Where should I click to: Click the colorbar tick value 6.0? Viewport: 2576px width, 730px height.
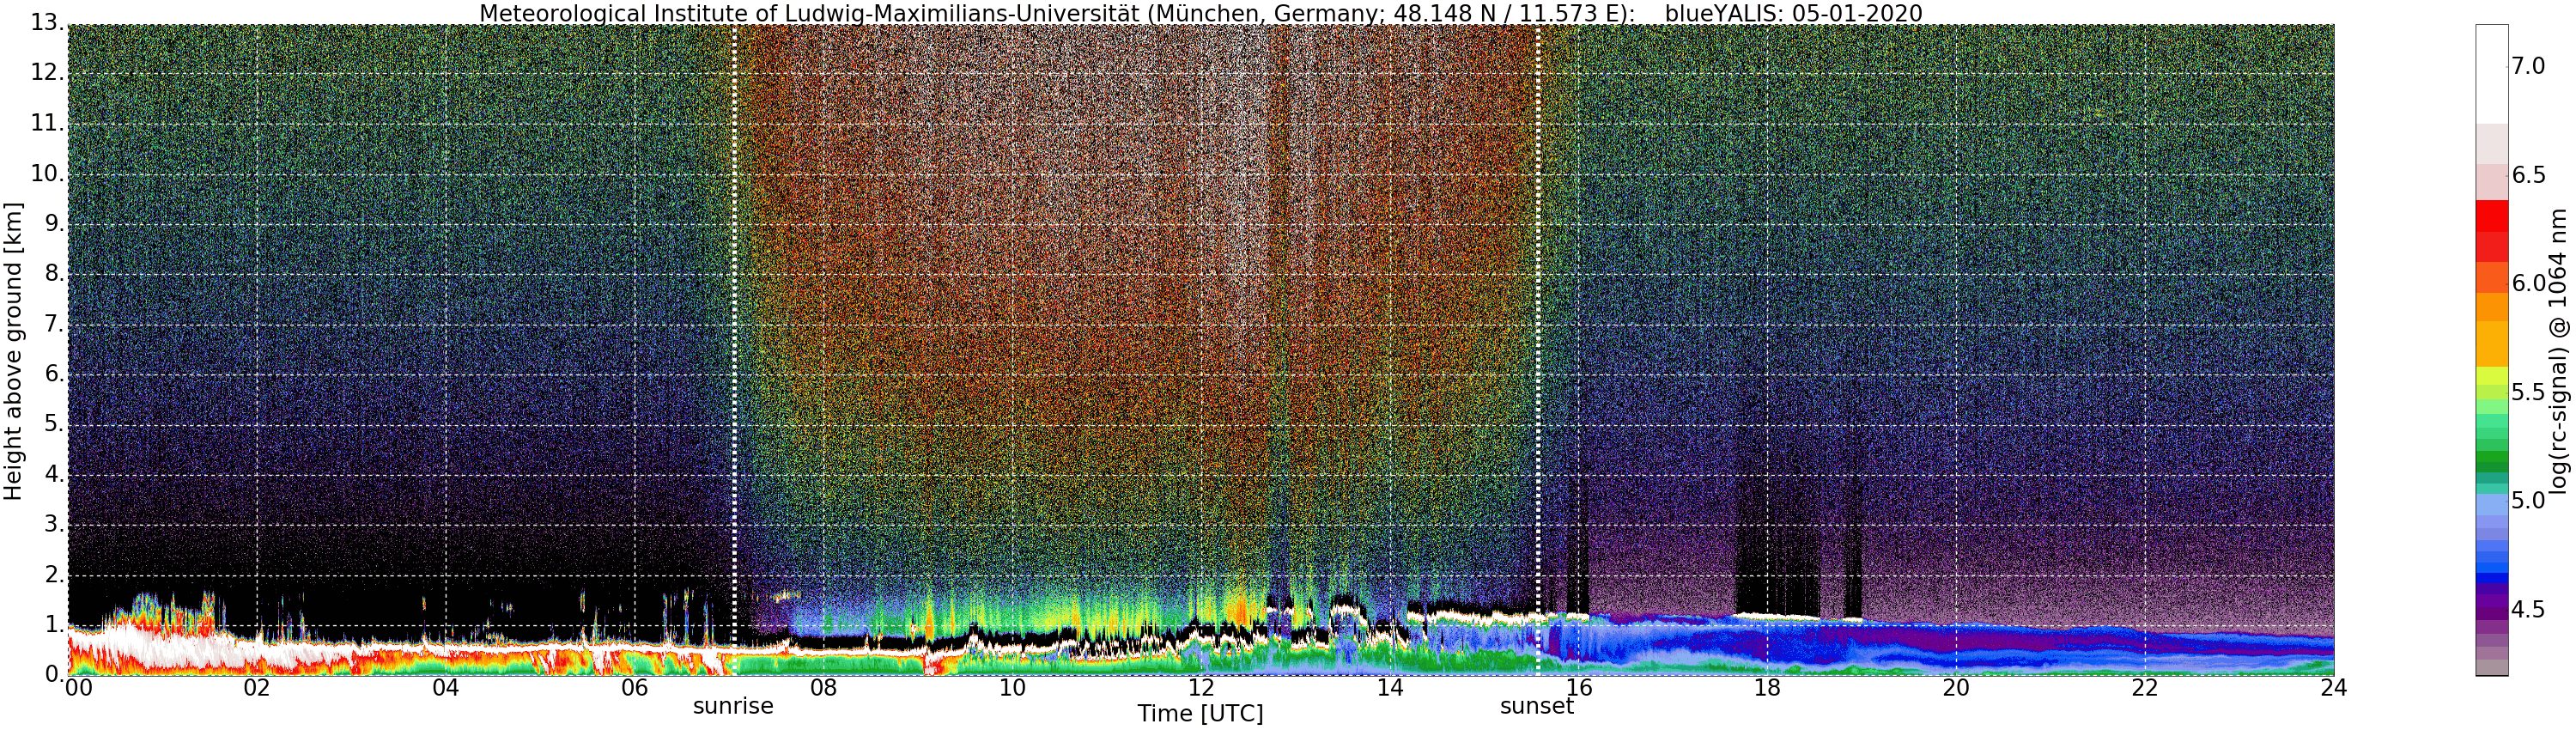pos(2528,283)
